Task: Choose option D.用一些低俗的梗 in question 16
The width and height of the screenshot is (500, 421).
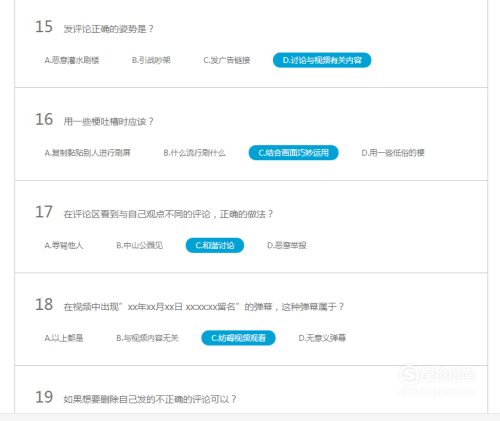Action: pos(393,153)
